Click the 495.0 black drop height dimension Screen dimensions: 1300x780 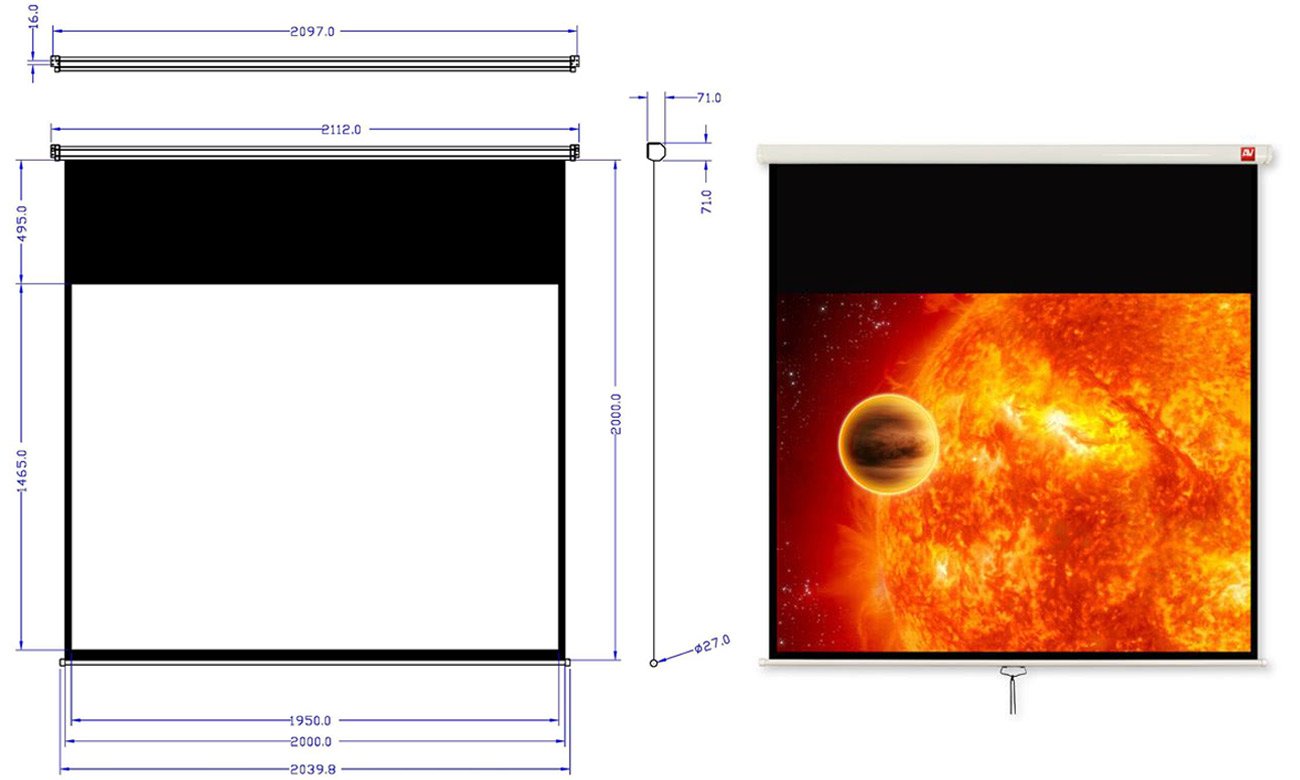22,223
